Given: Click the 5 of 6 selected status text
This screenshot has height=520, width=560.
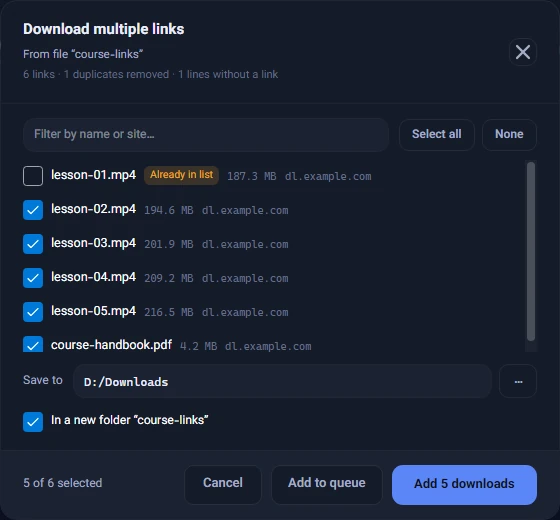Looking at the screenshot, I should coord(63,483).
